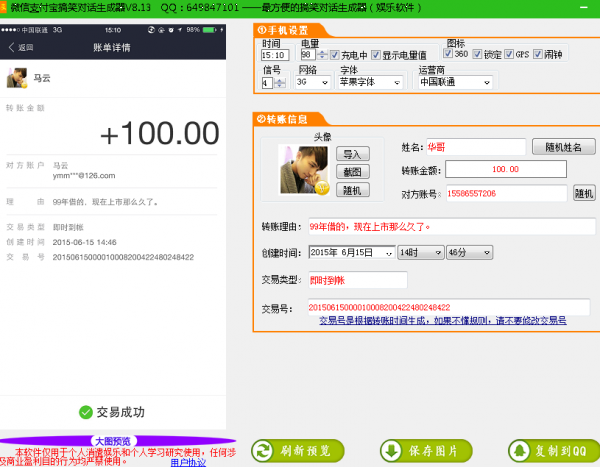The height and width of the screenshot is (467, 600).
Task: Click the 电量 battery level spinner arrows
Action: pos(322,55)
